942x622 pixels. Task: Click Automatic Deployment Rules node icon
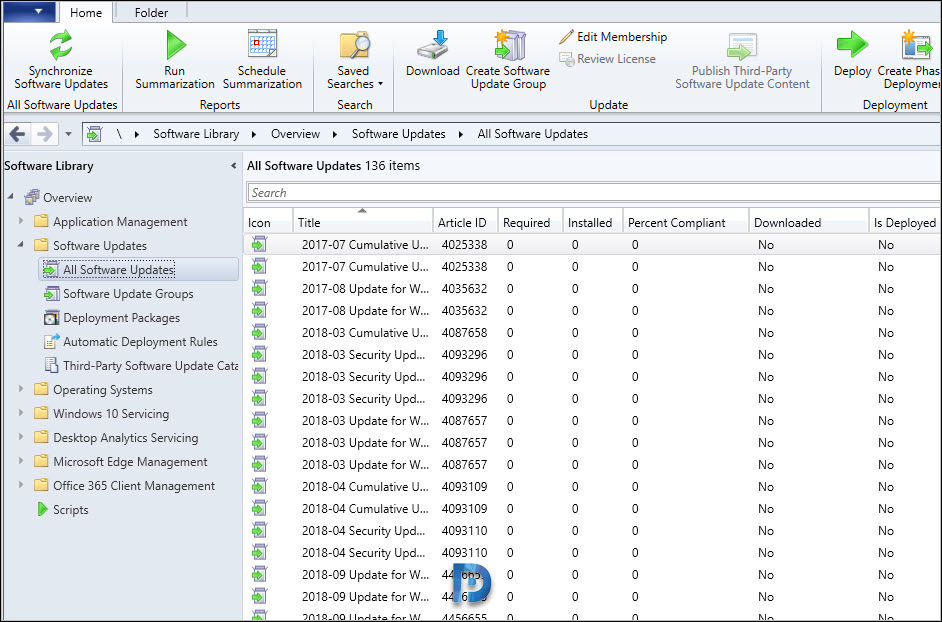pyautogui.click(x=51, y=341)
